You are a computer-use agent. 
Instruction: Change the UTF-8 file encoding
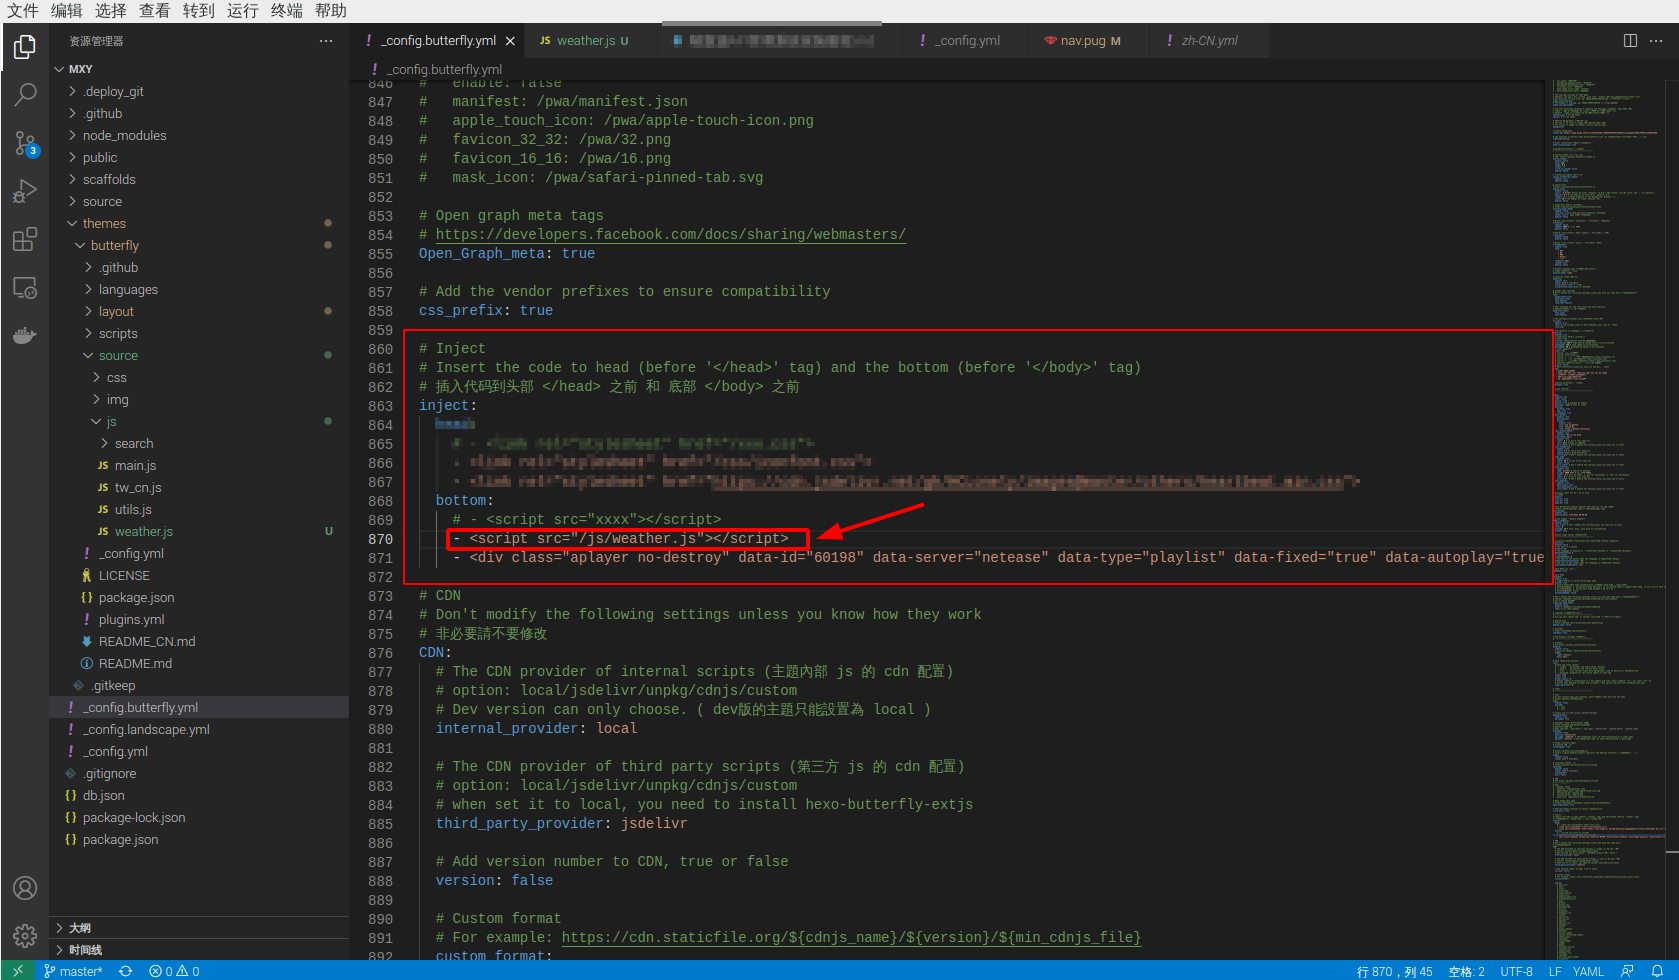(x=1516, y=971)
